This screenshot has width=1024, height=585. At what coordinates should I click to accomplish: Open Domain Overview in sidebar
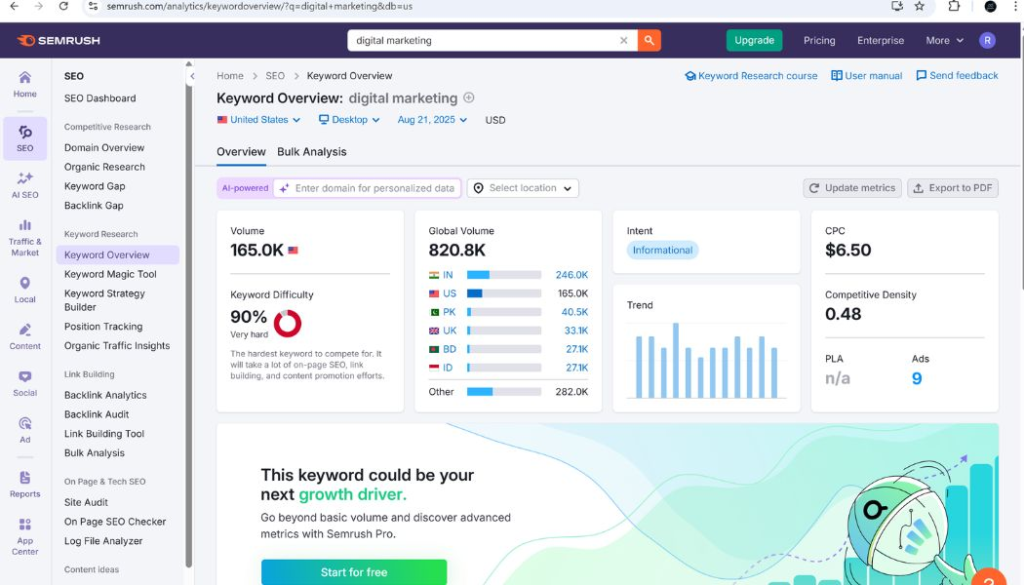pos(104,148)
